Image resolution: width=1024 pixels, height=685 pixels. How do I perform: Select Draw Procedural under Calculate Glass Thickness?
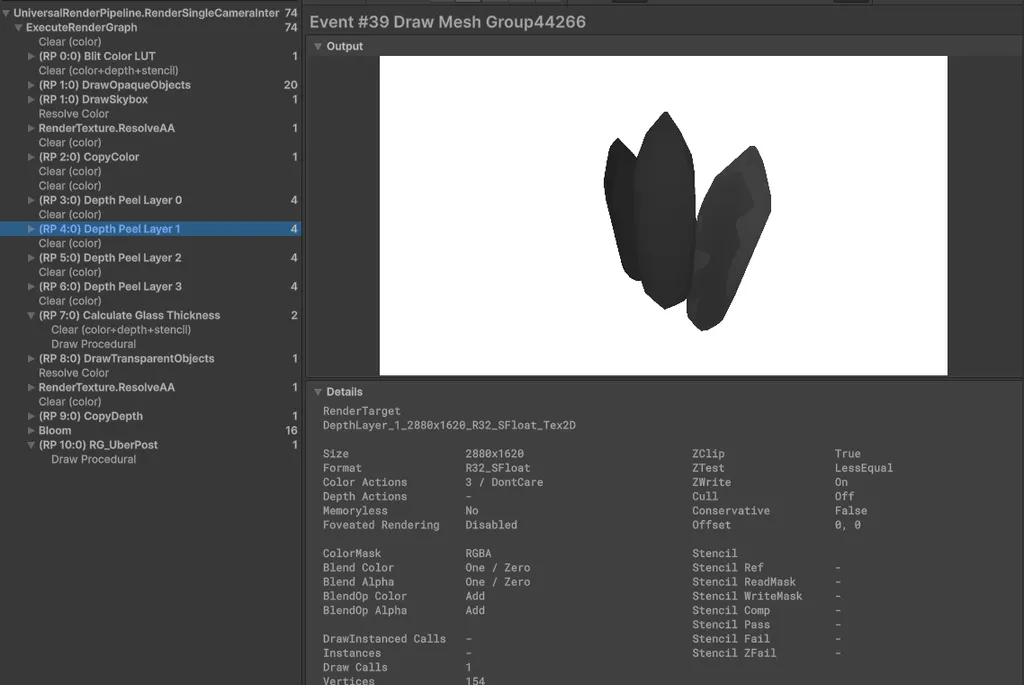pyautogui.click(x=93, y=344)
